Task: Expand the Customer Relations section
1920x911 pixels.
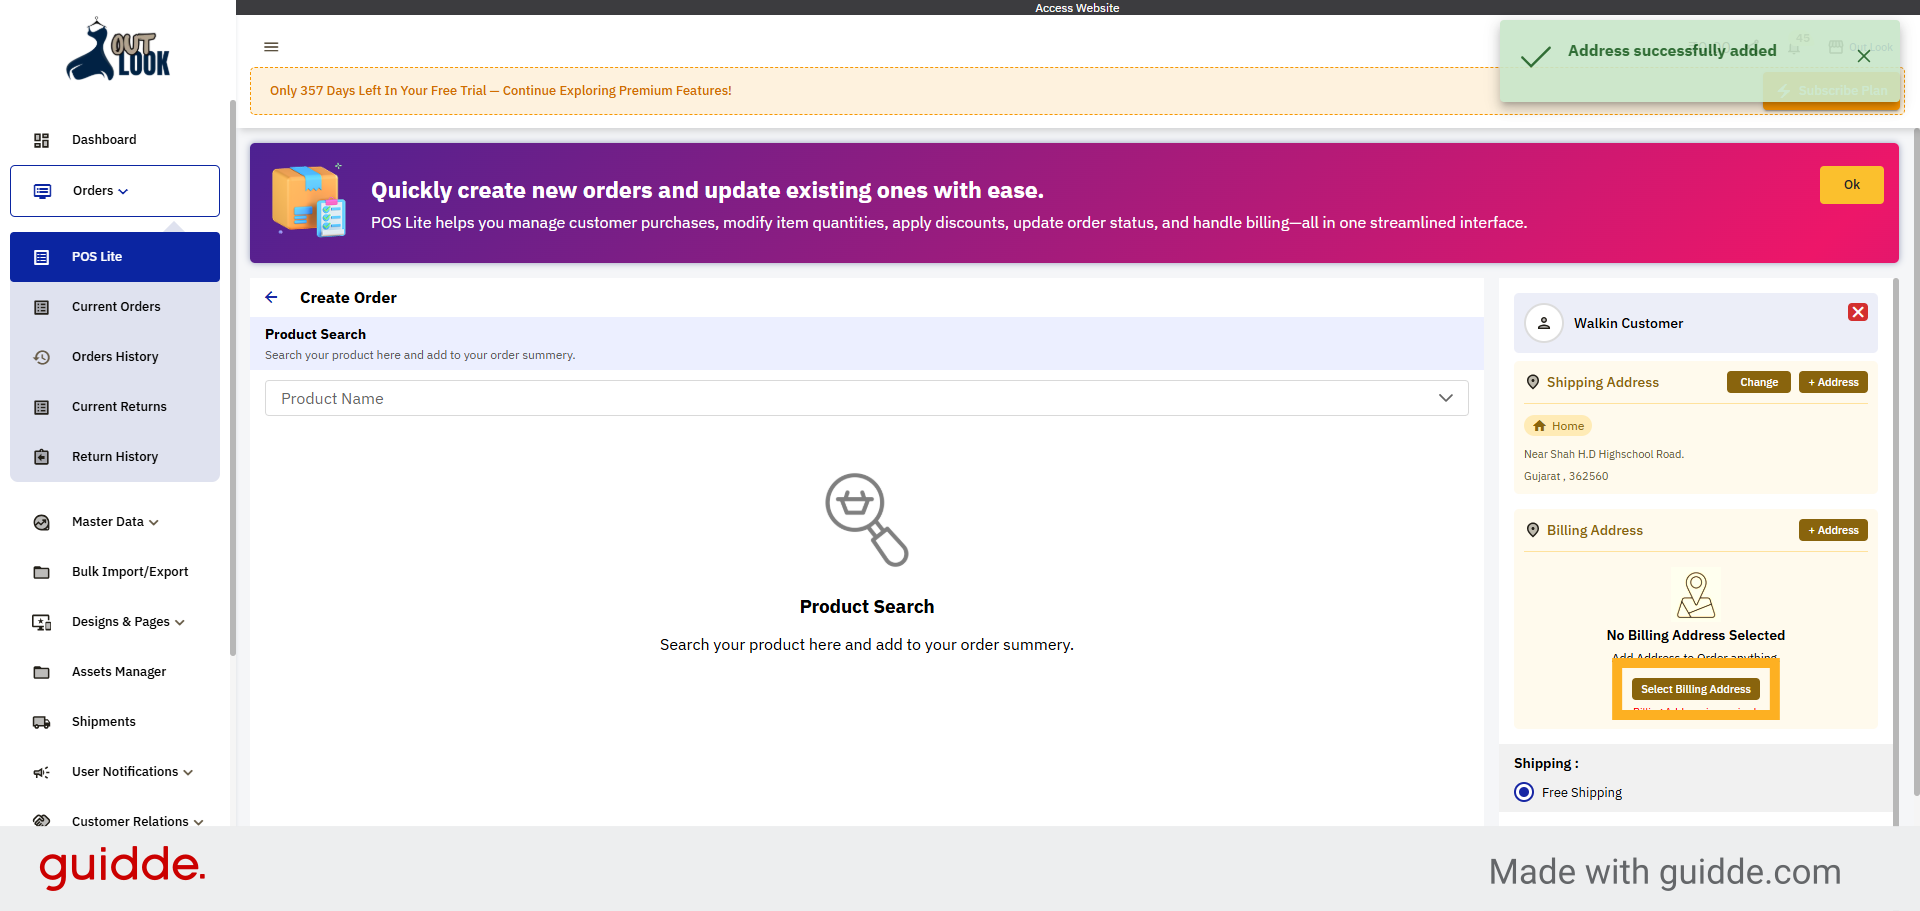Action: click(x=130, y=821)
